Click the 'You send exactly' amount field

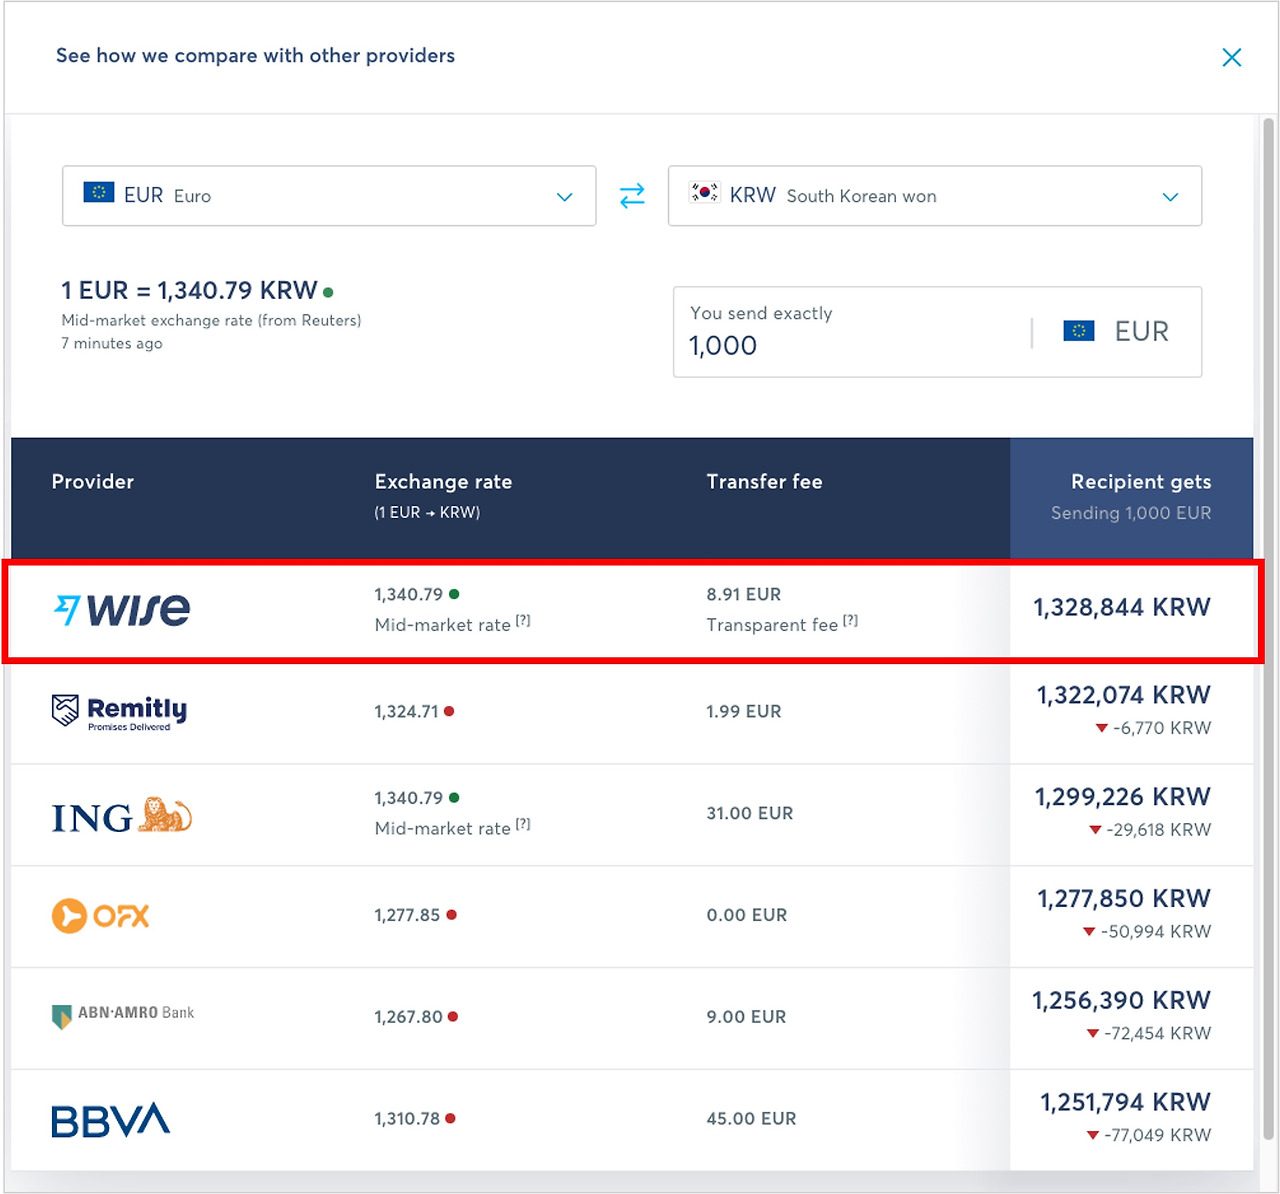[850, 332]
